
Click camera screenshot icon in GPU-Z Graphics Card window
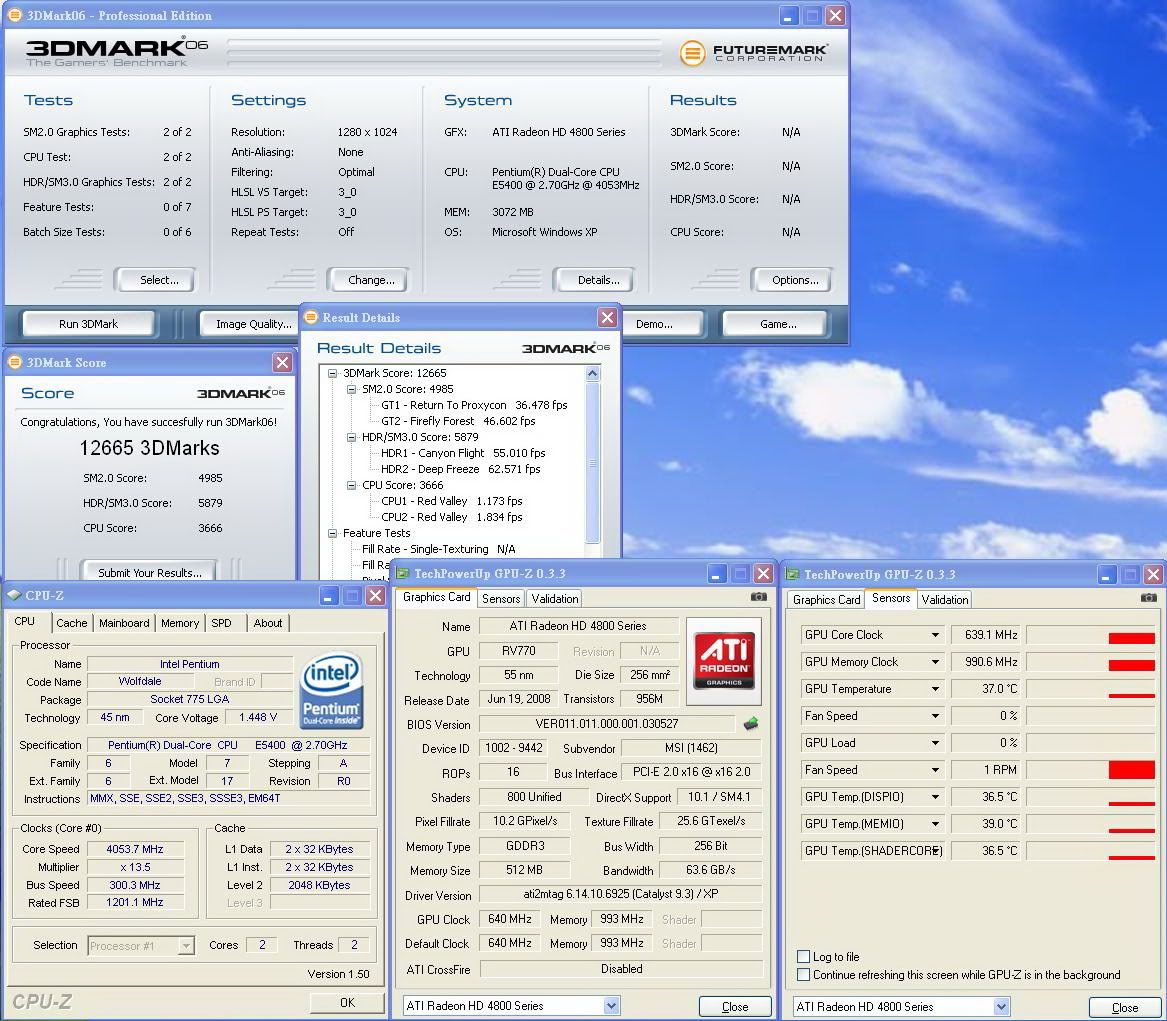(758, 597)
